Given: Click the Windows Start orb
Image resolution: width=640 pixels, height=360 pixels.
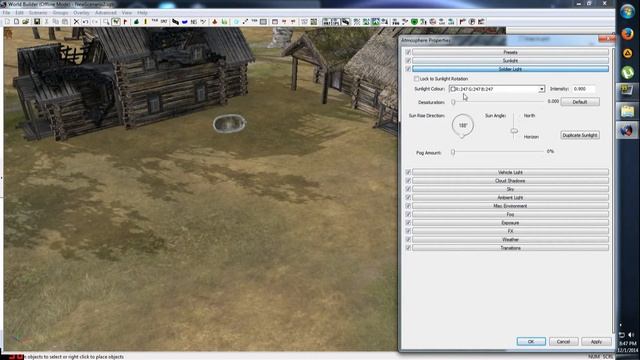Looking at the screenshot, I should click(627, 12).
